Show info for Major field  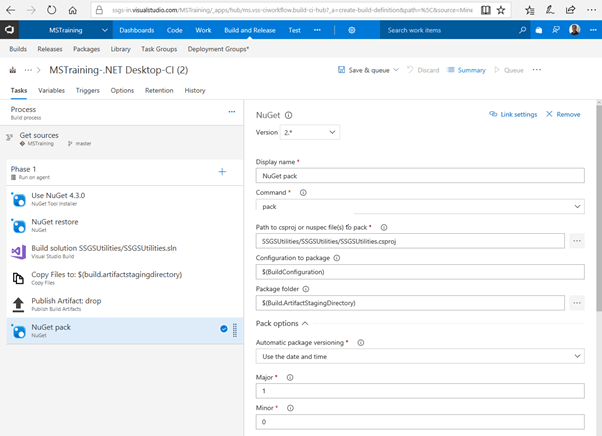(x=290, y=378)
